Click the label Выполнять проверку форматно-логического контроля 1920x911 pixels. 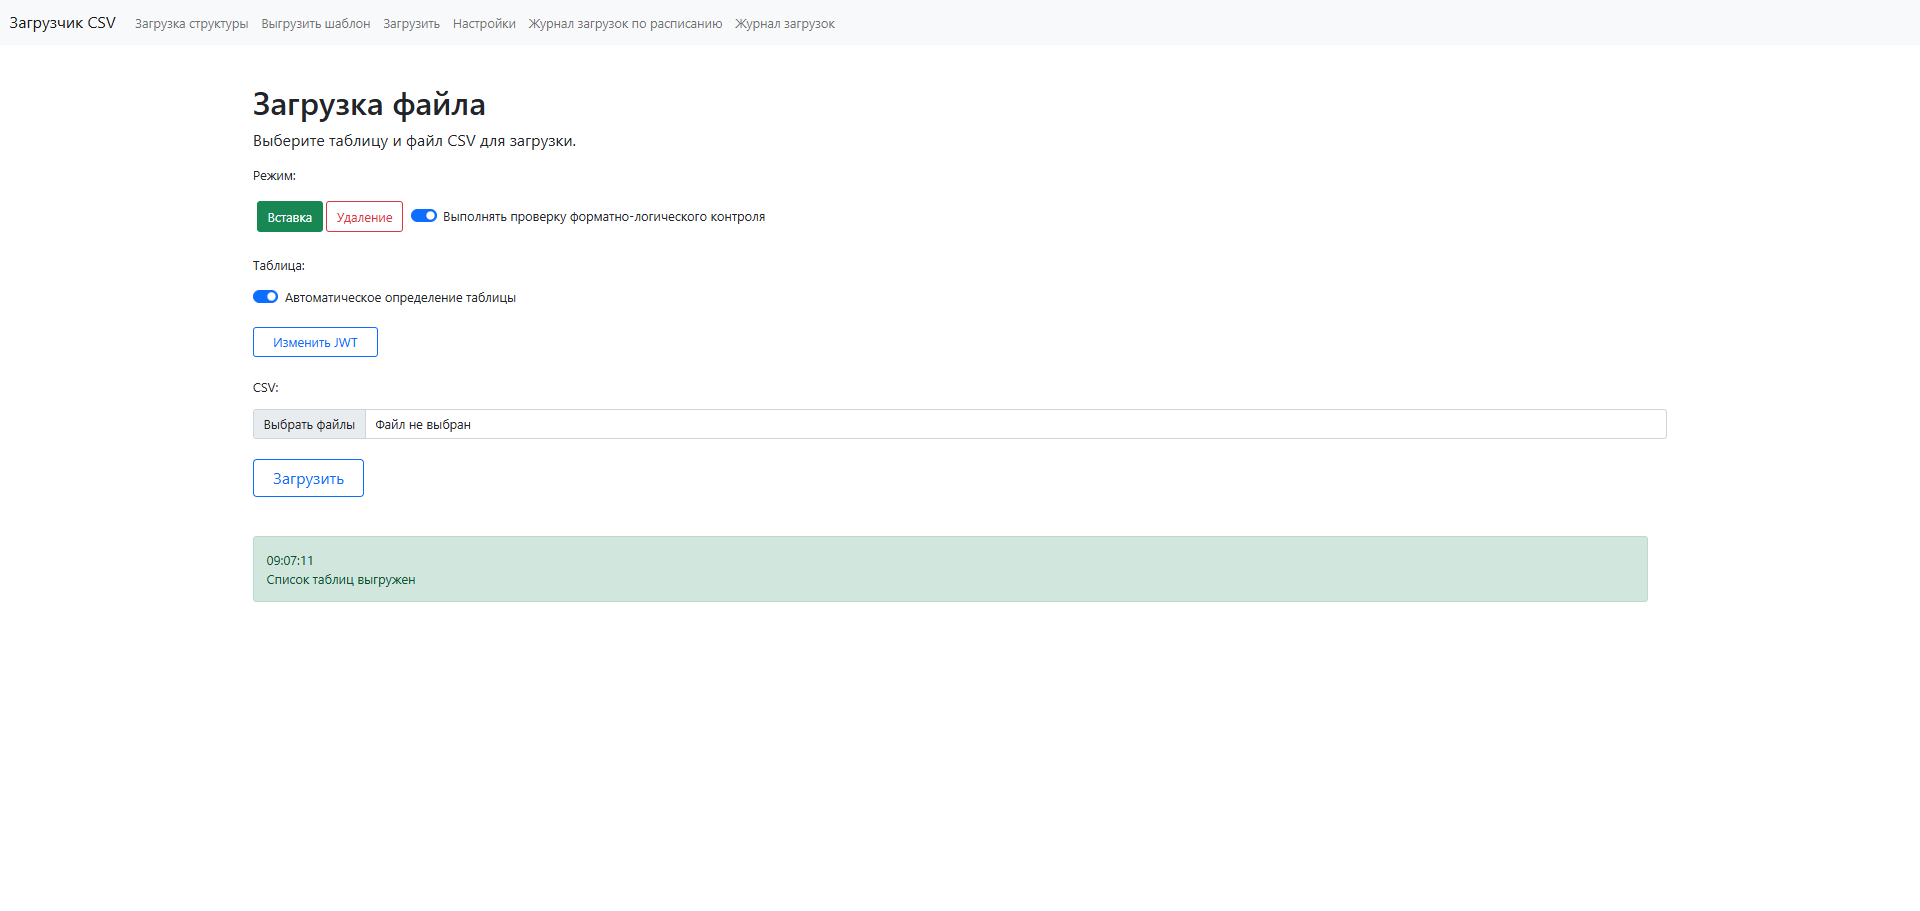603,217
